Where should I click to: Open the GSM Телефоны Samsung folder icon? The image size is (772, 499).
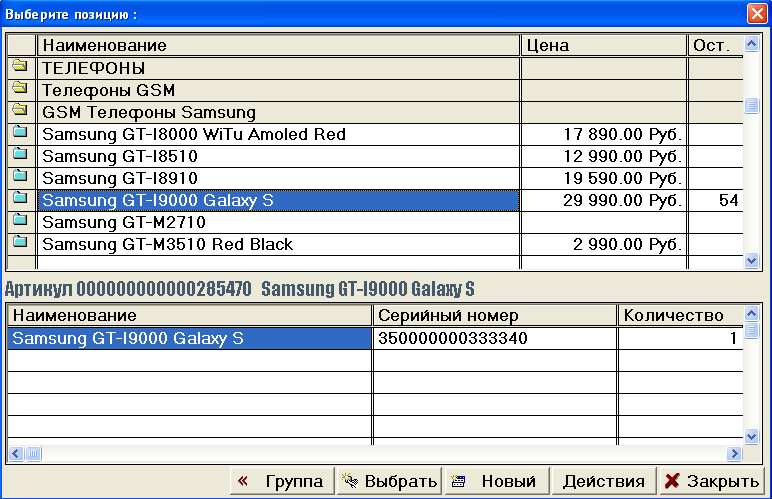pyautogui.click(x=20, y=110)
